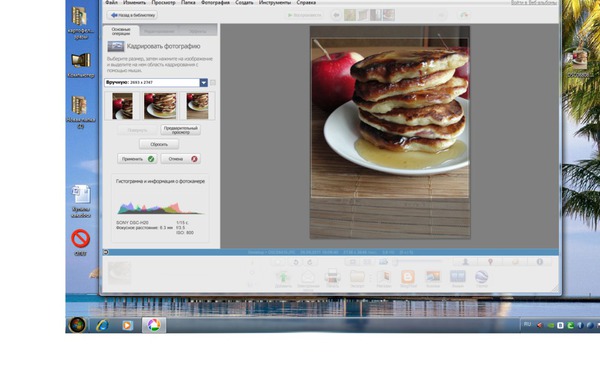Screen dimensions: 600x375
Task: Choose the first suggested crop thumbnail
Action: point(122,106)
